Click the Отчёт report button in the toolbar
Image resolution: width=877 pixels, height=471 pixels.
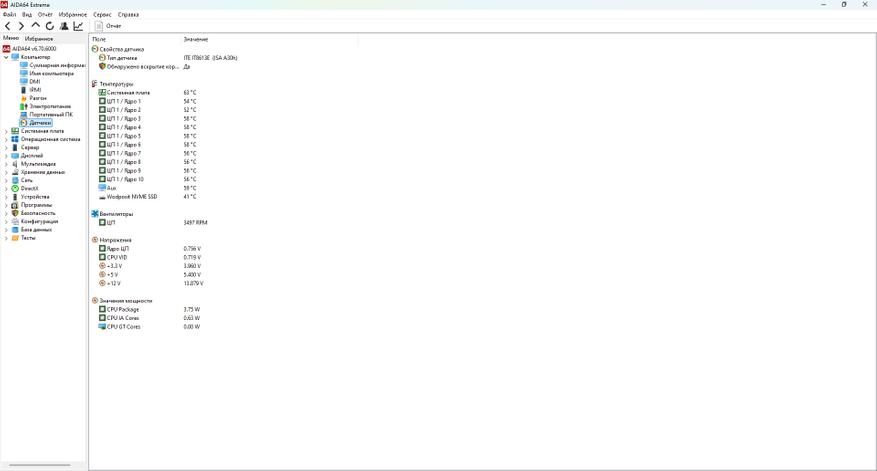(x=108, y=26)
